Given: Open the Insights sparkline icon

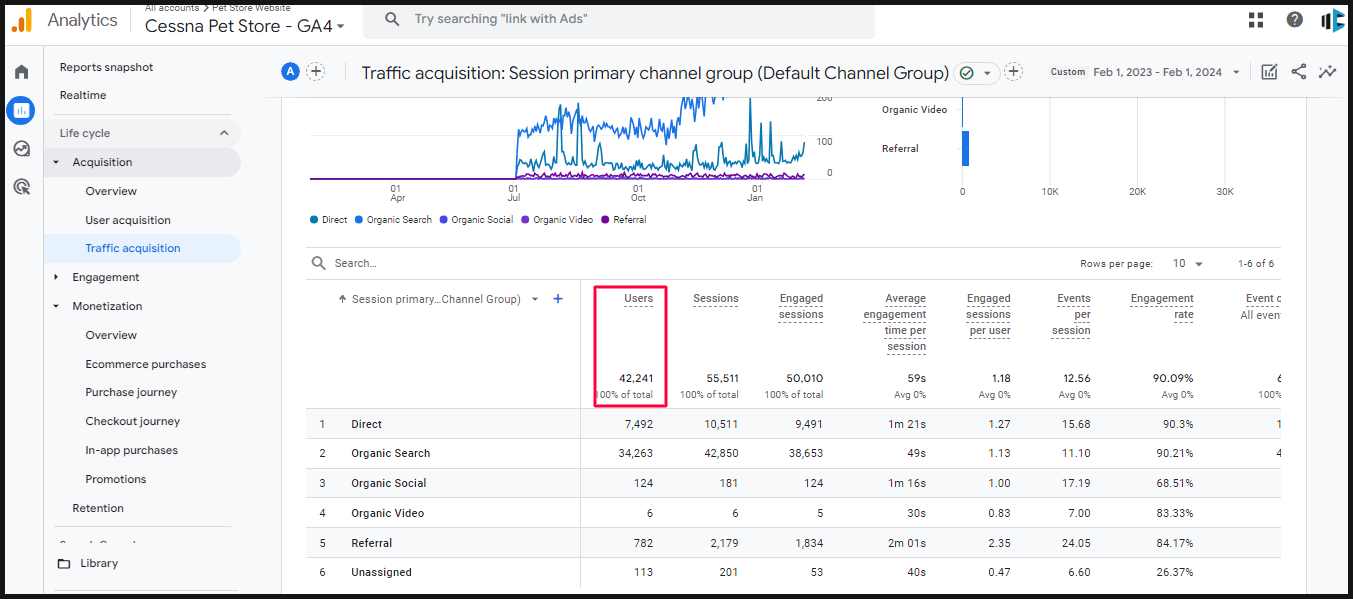Looking at the screenshot, I should [1327, 72].
